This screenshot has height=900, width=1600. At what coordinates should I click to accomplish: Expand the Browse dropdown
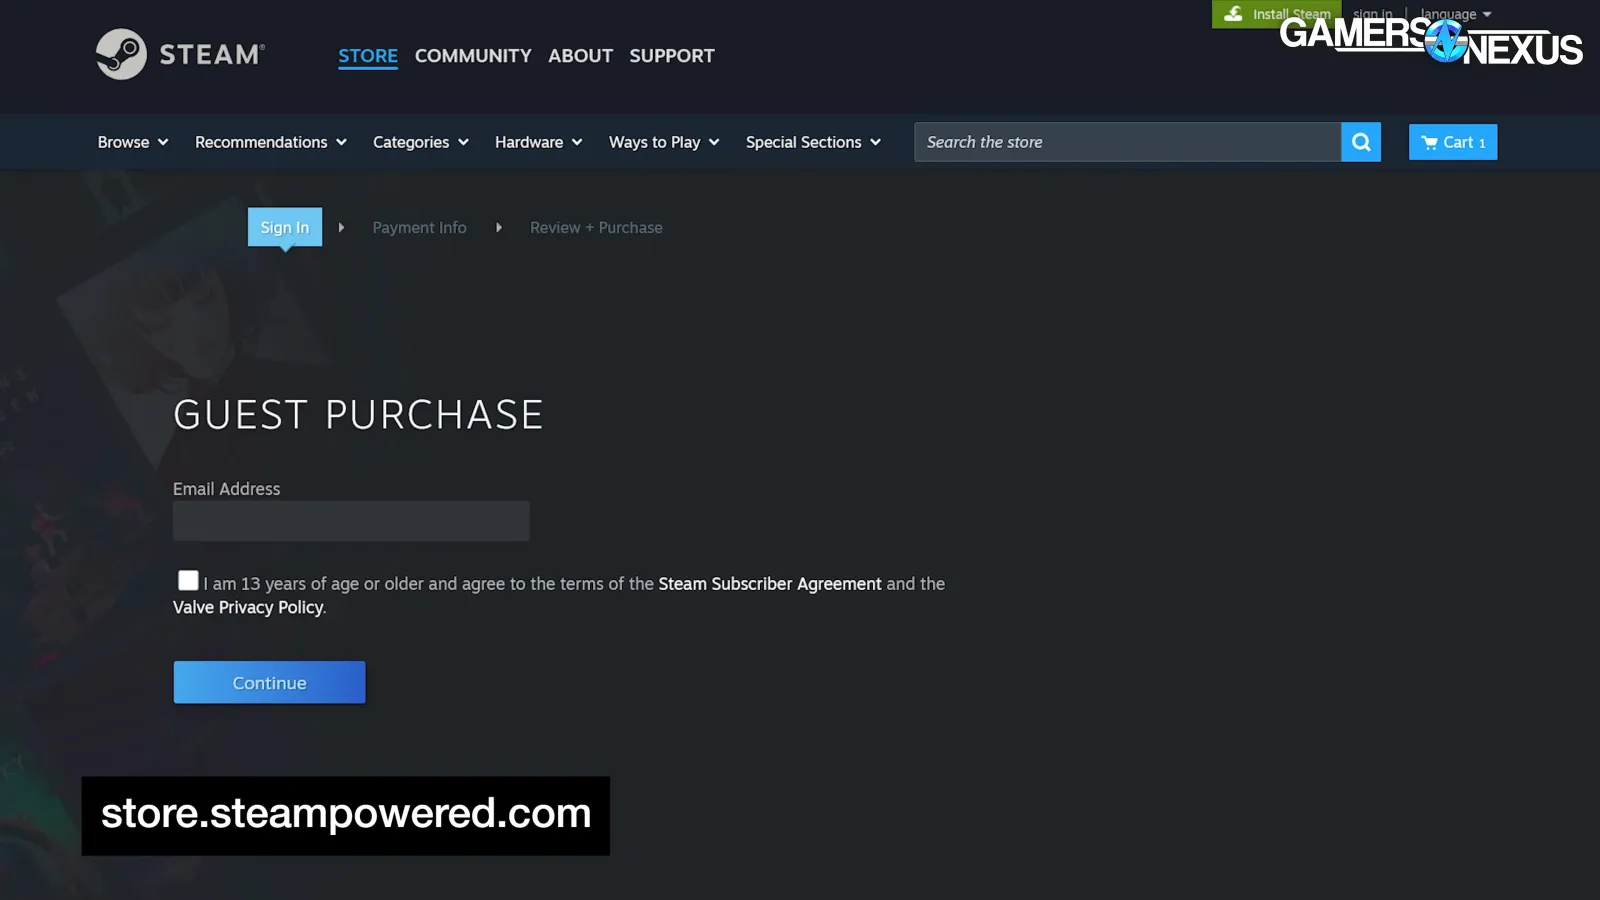pyautogui.click(x=133, y=142)
